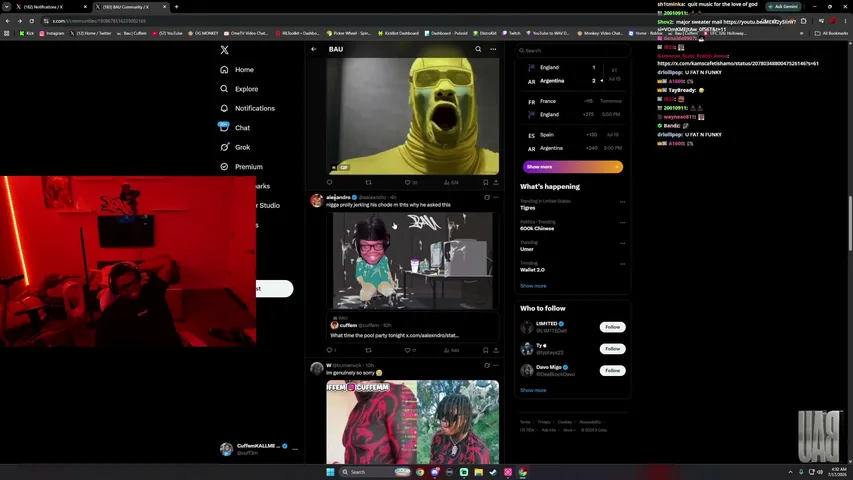Viewport: 853px width, 480px height.
Task: View analytics of the yellow mask GIF post
Action: [451, 182]
